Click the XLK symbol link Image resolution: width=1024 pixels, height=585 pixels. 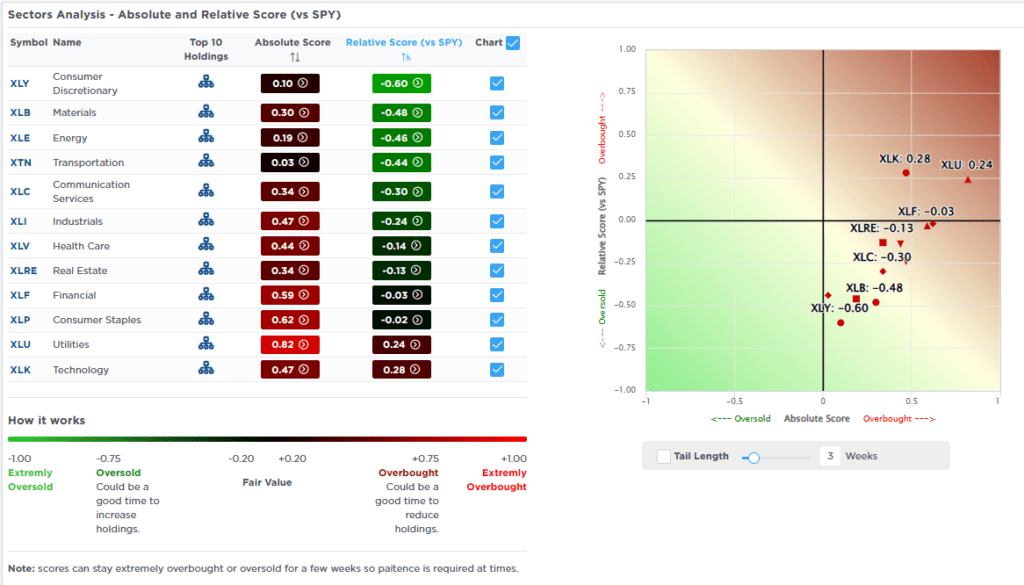pyautogui.click(x=20, y=370)
